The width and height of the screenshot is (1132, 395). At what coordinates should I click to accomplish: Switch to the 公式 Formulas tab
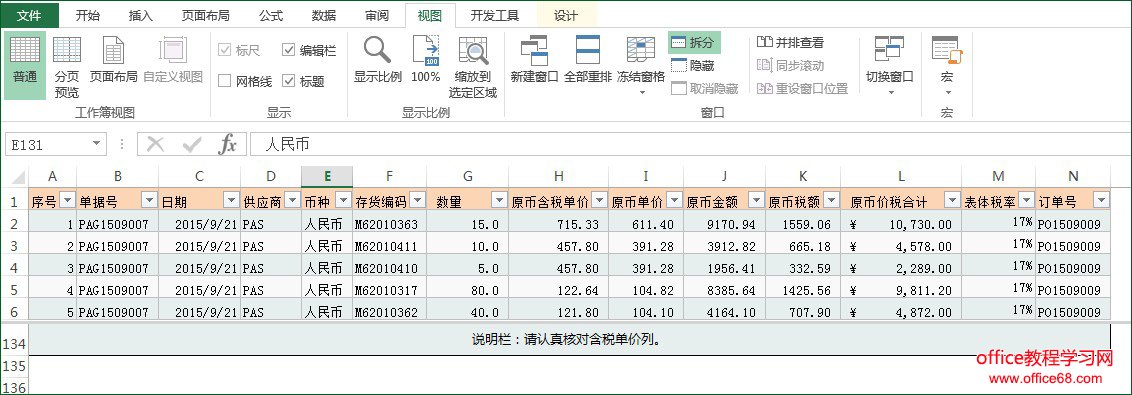[x=271, y=15]
